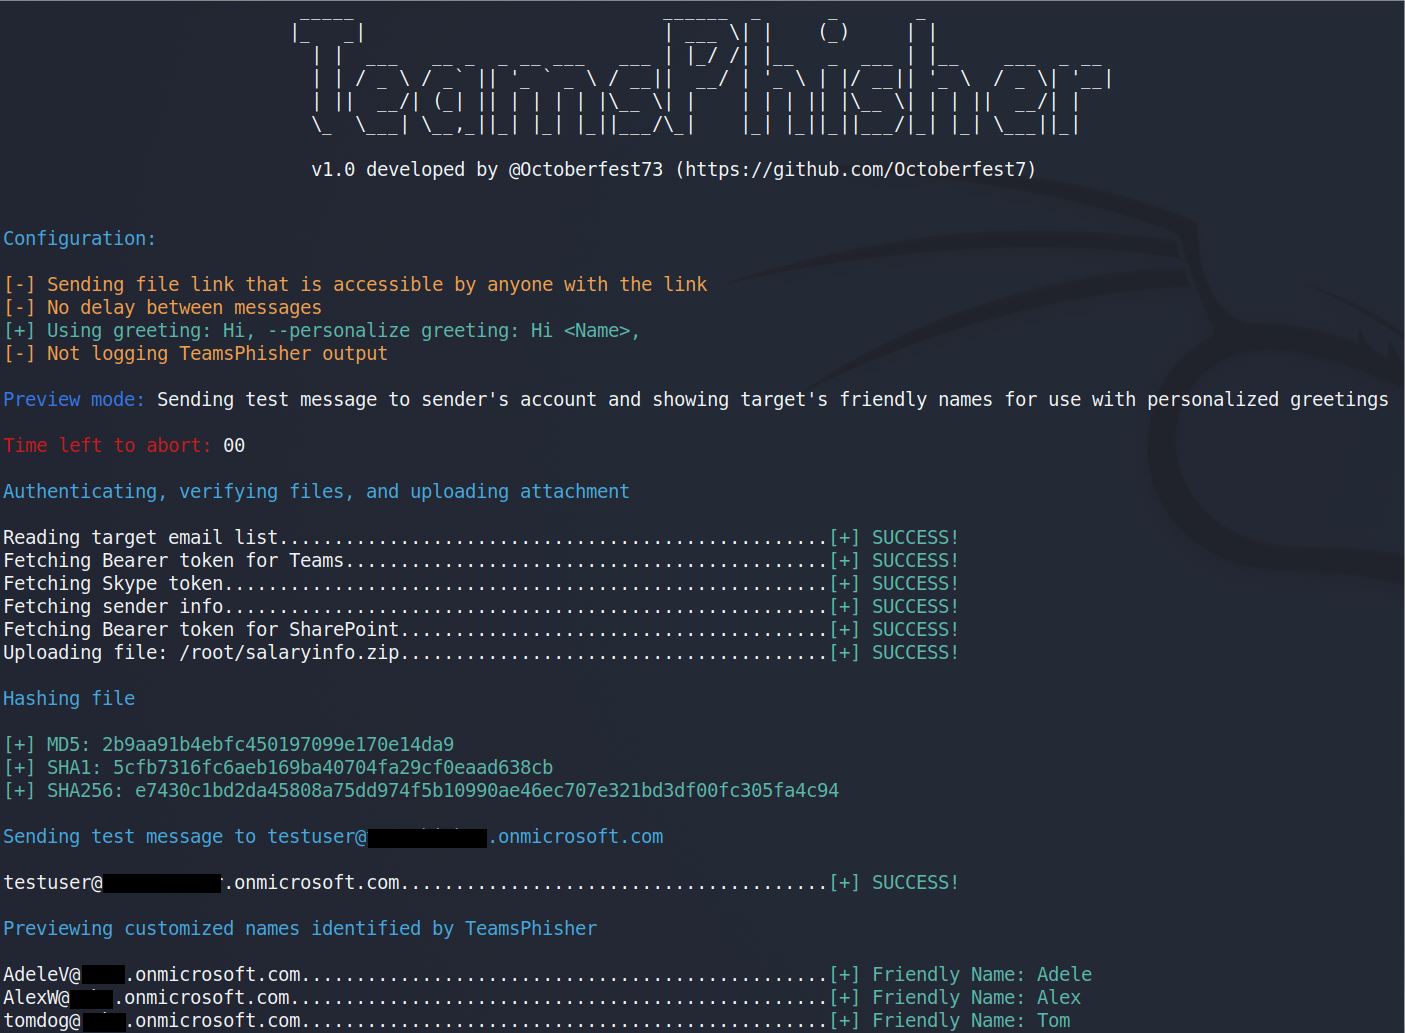
Task: Click the version line 'v1.0 developed by @Octoberfest73'
Action: (487, 169)
